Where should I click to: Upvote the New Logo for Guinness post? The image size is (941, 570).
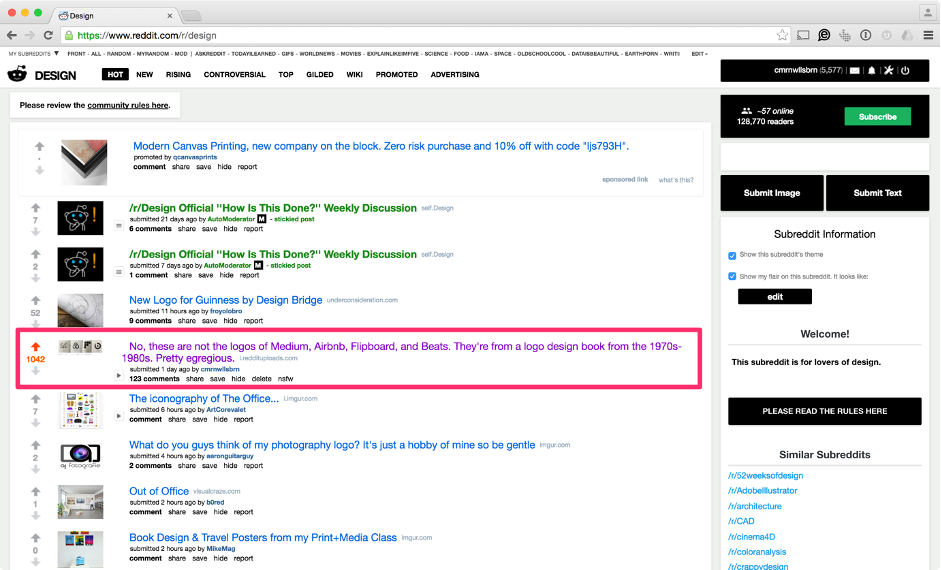(x=36, y=300)
